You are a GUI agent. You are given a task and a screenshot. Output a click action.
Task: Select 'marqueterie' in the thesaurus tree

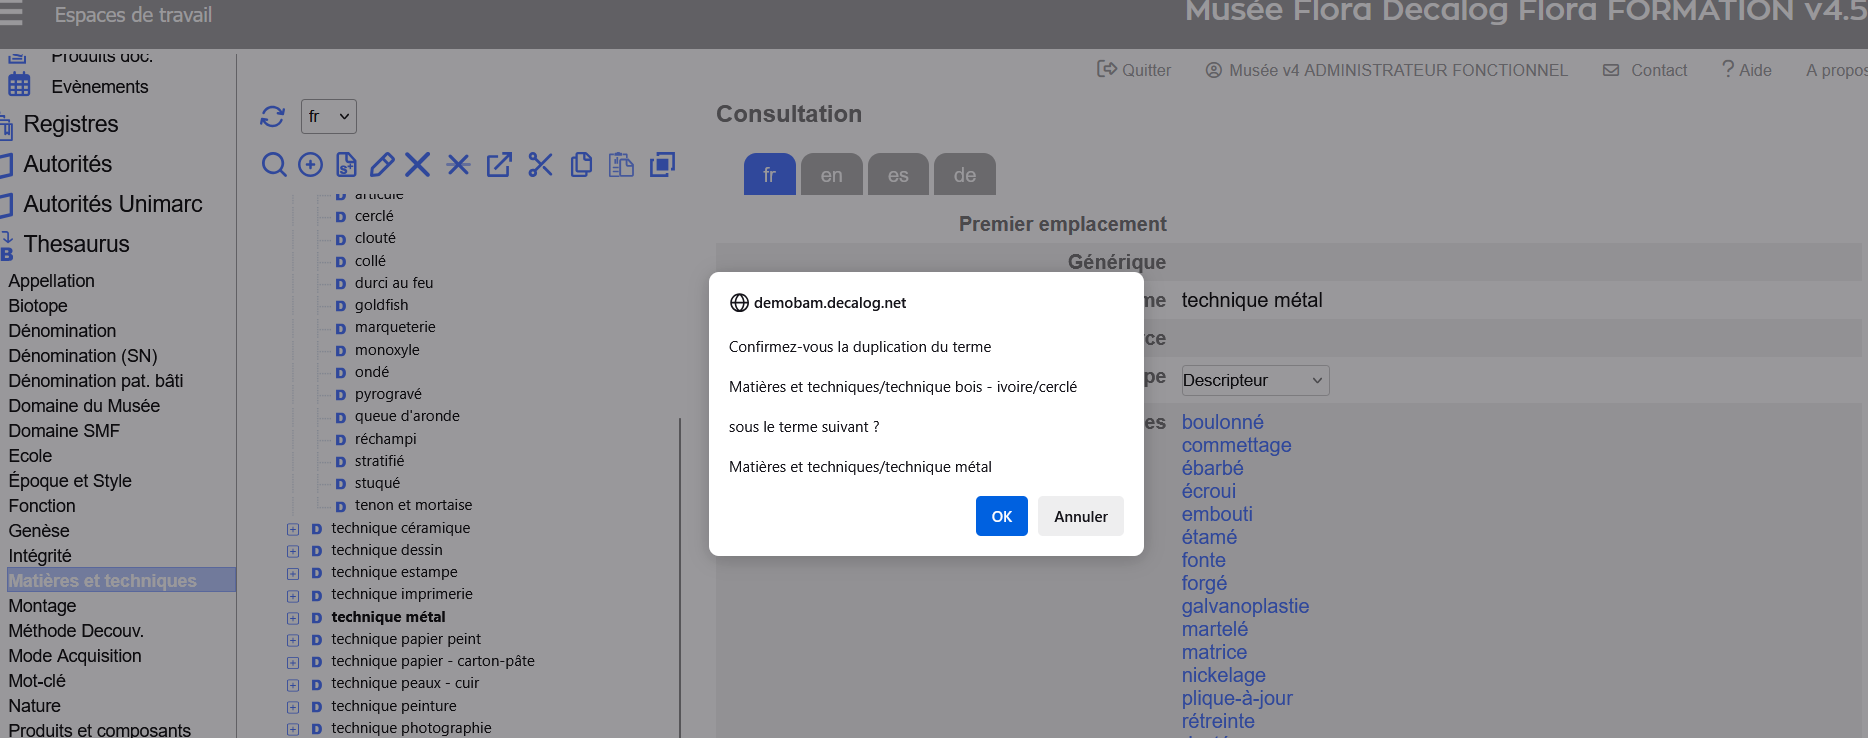pyautogui.click(x=395, y=327)
